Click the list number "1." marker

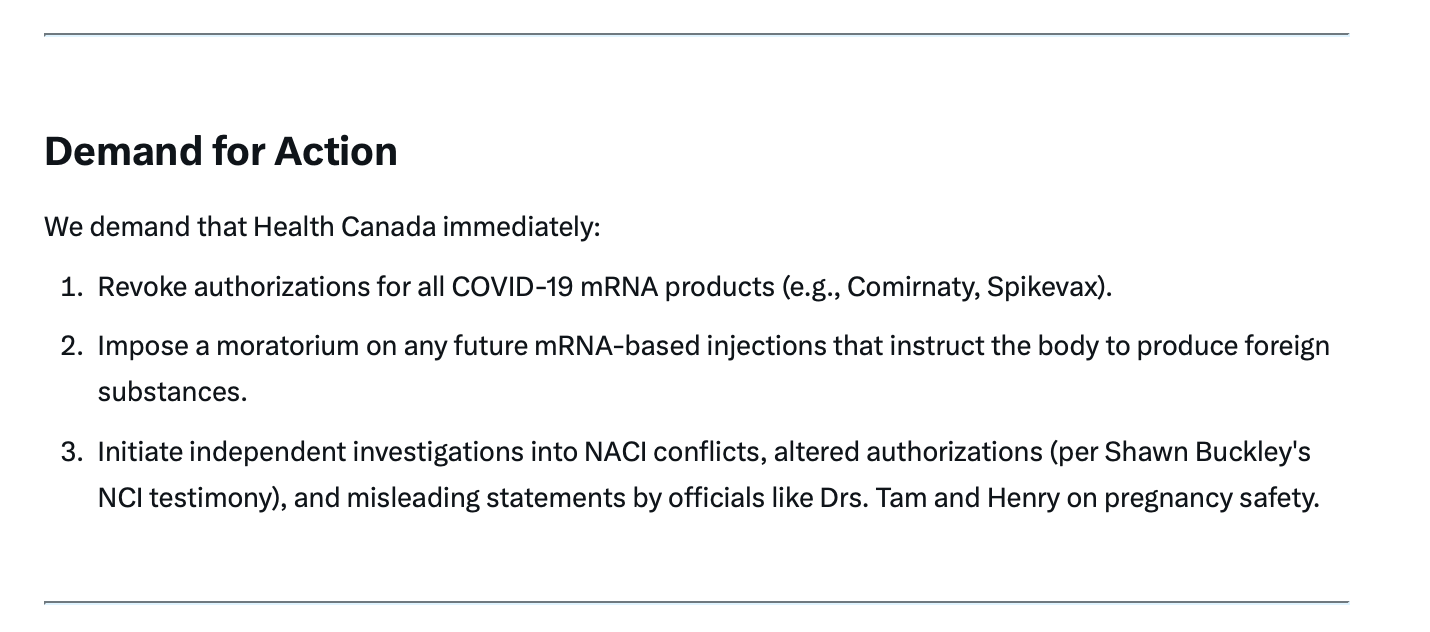point(72,287)
